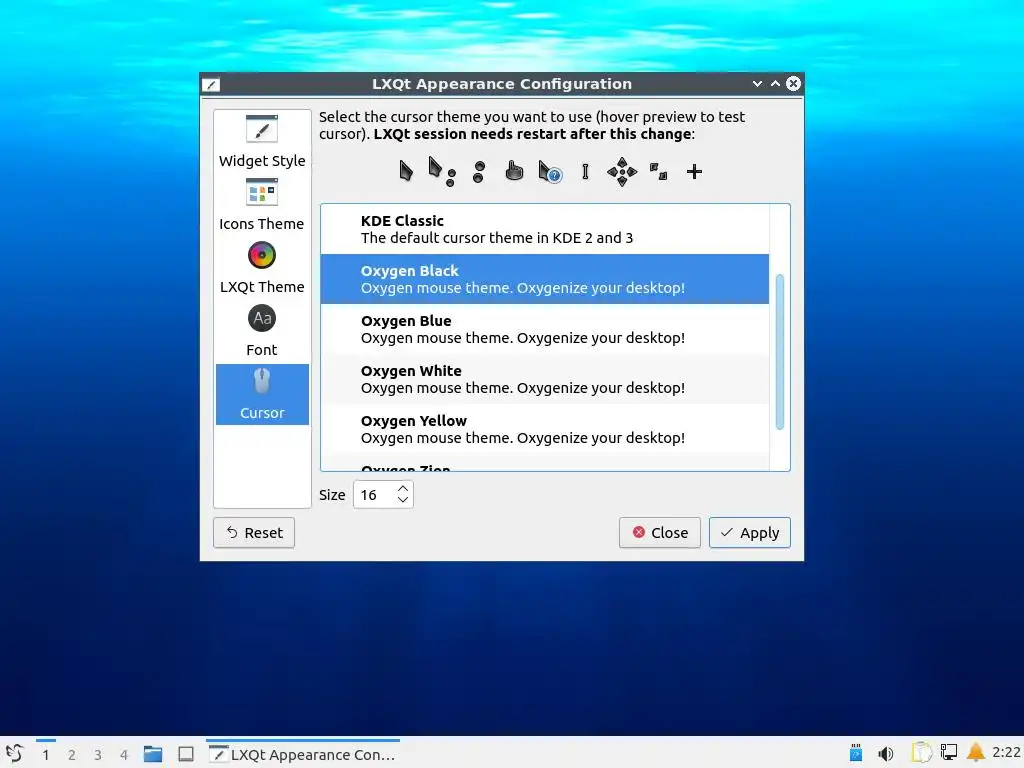This screenshot has height=768, width=1024.
Task: Click the cursor theme list scrollbar
Action: pyautogui.click(x=779, y=351)
